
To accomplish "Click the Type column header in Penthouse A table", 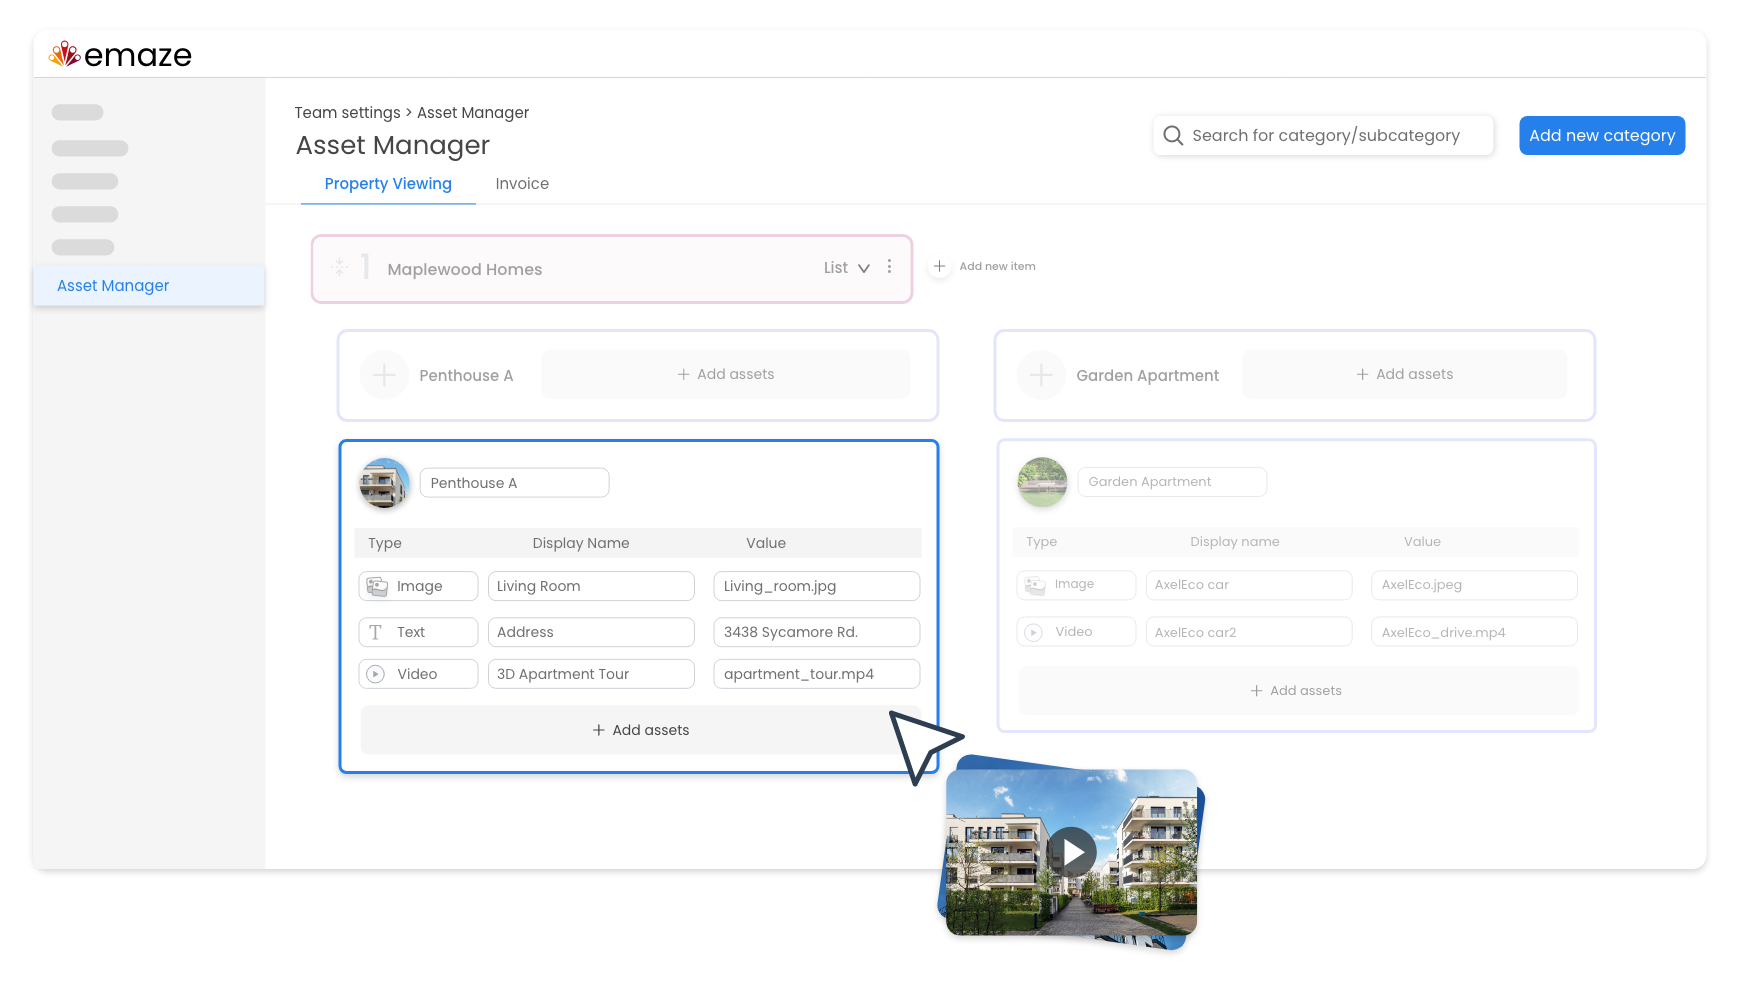I will [x=385, y=543].
